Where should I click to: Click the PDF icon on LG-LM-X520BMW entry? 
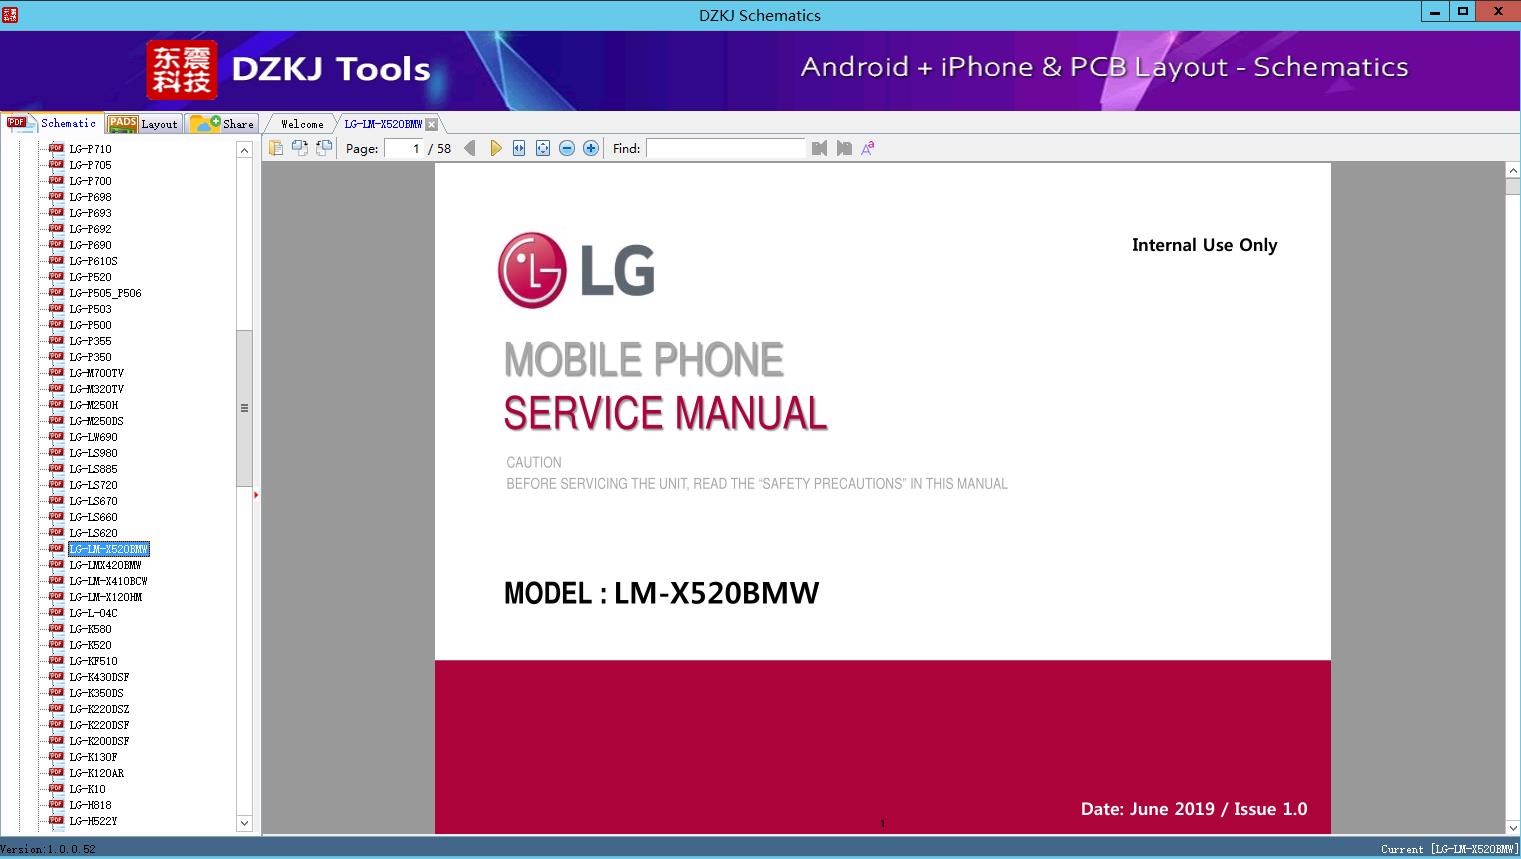click(57, 548)
